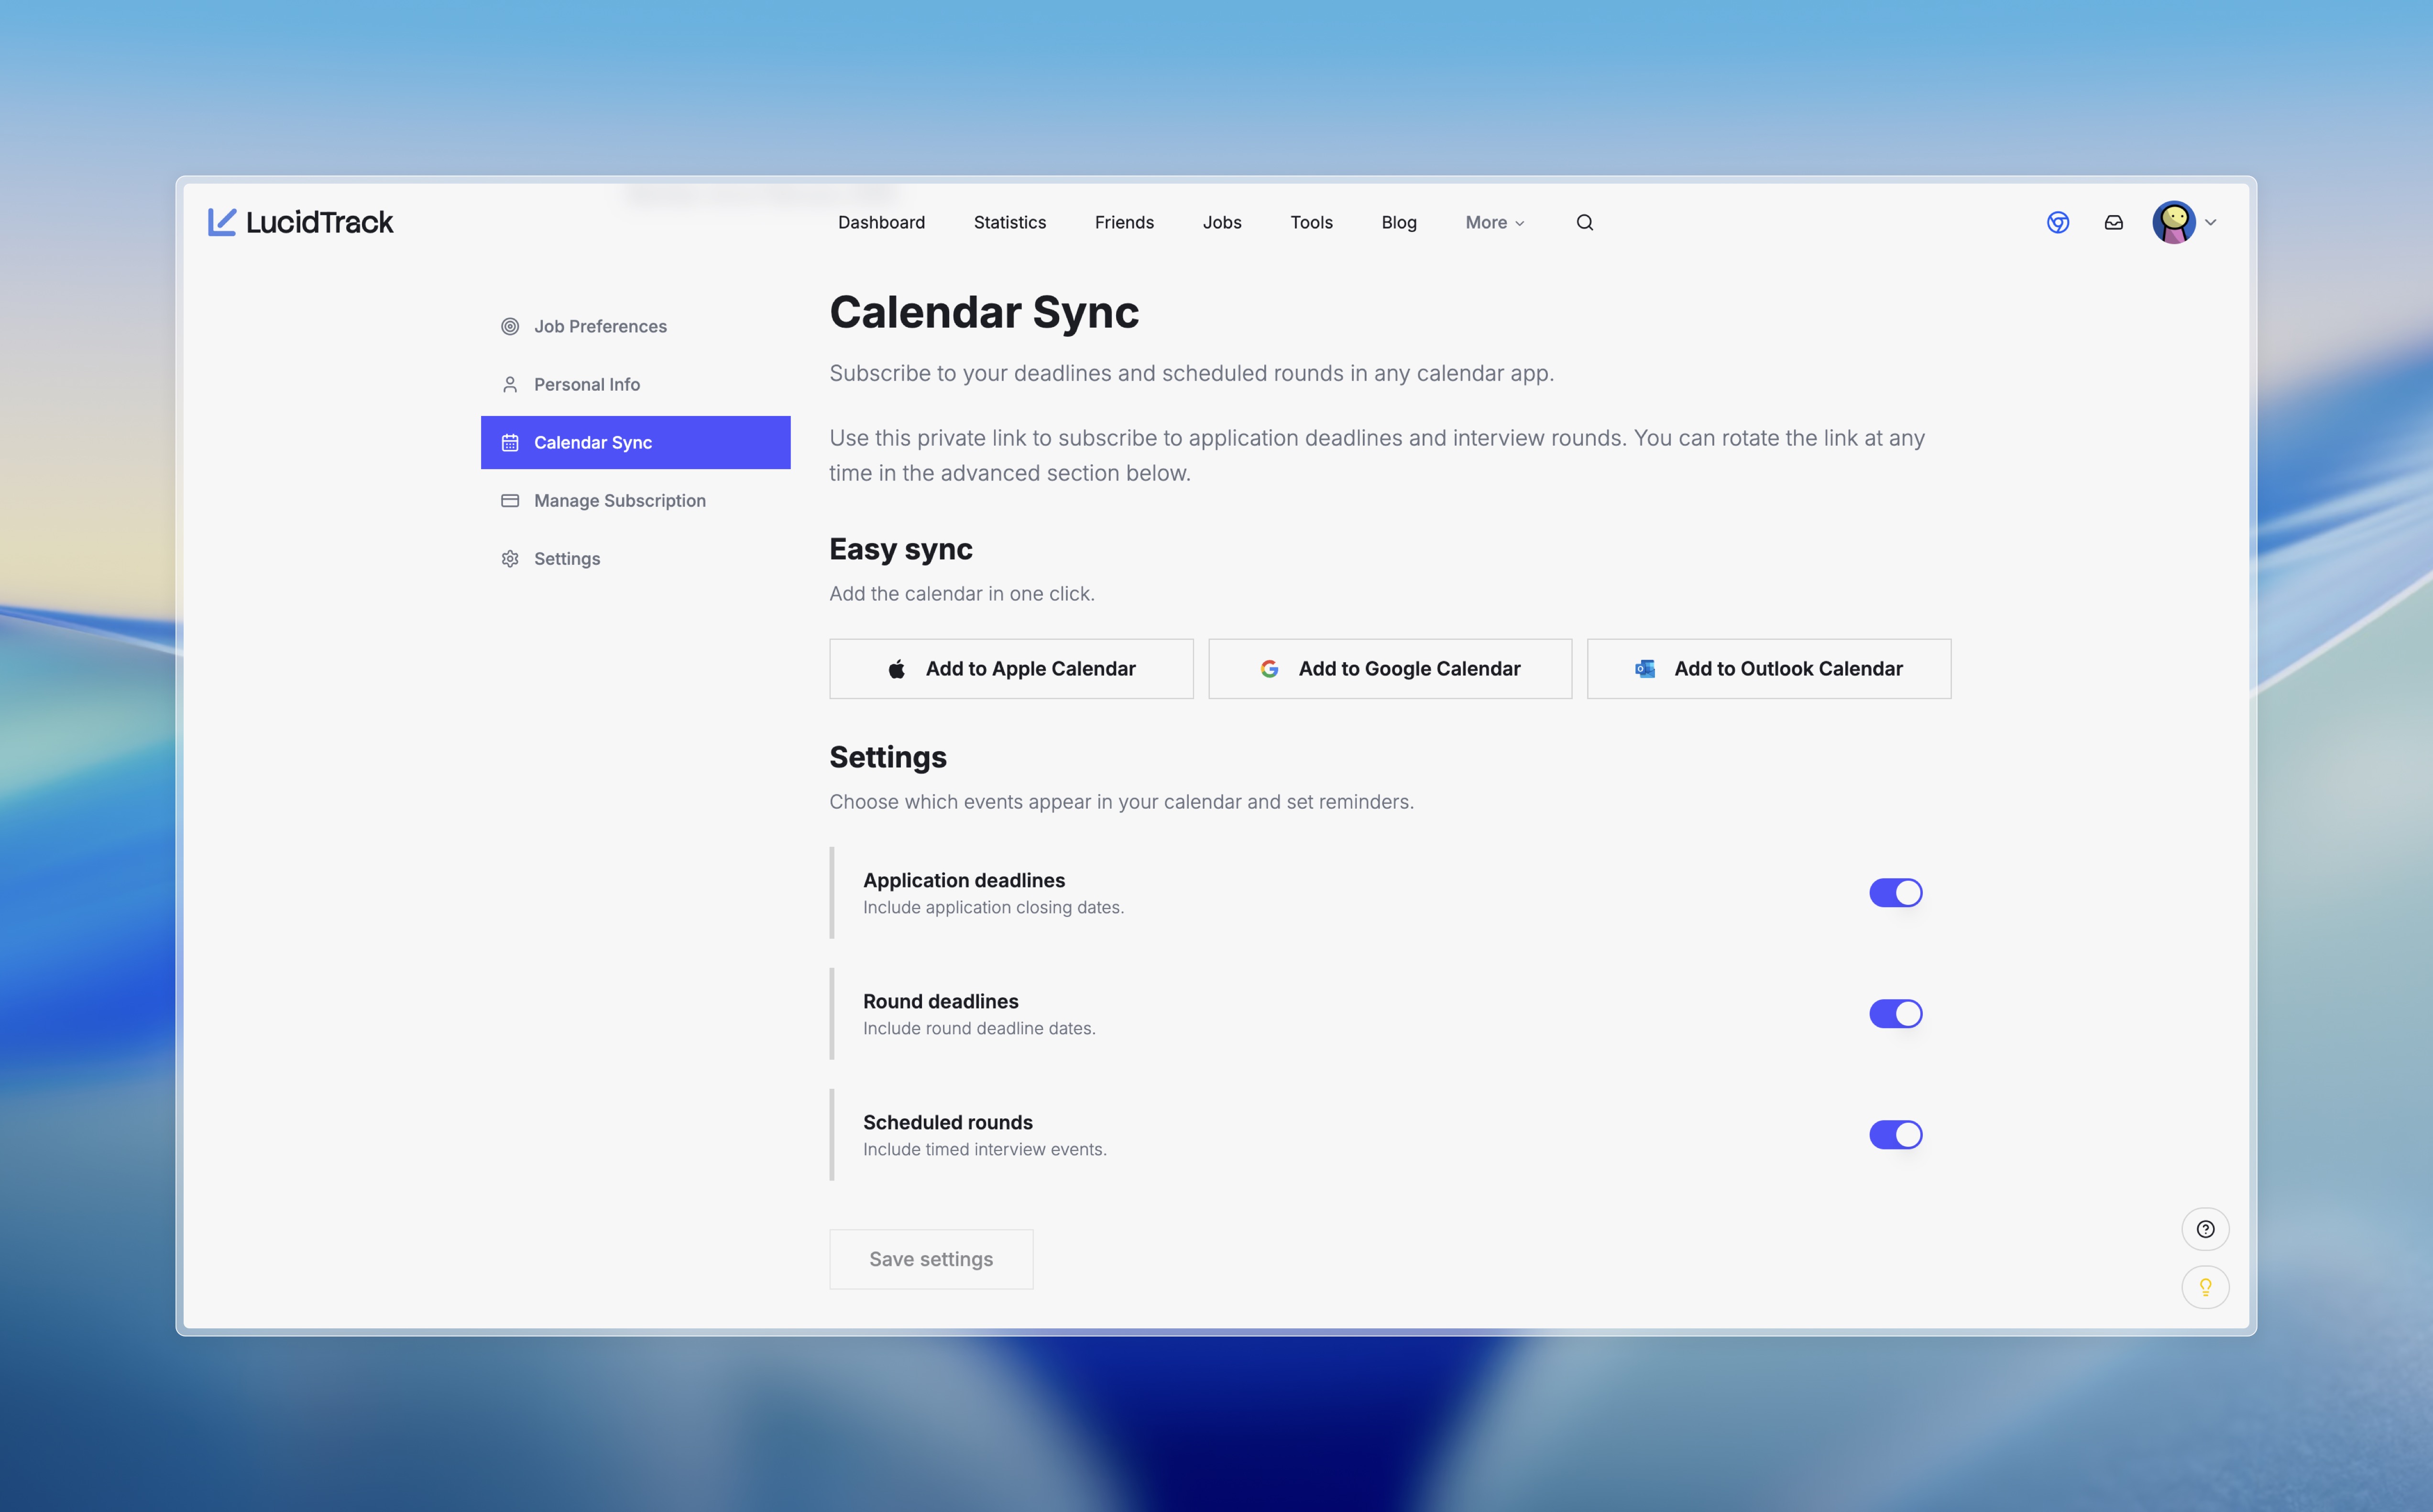2433x1512 pixels.
Task: Select the Personal Info person icon
Action: [510, 383]
